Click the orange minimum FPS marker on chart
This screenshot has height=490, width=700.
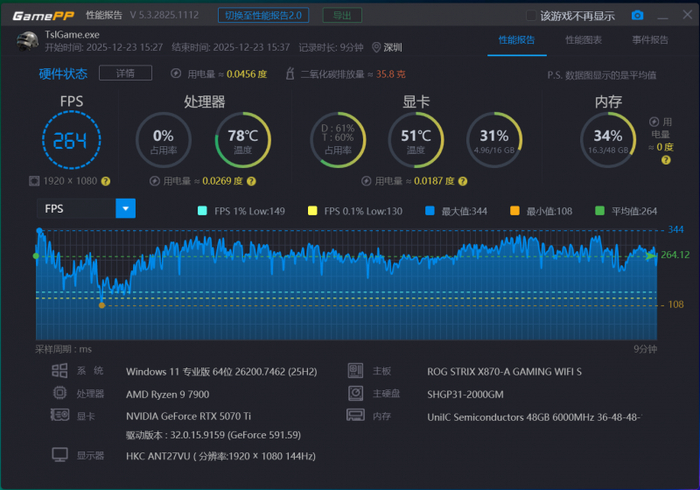[x=102, y=305]
